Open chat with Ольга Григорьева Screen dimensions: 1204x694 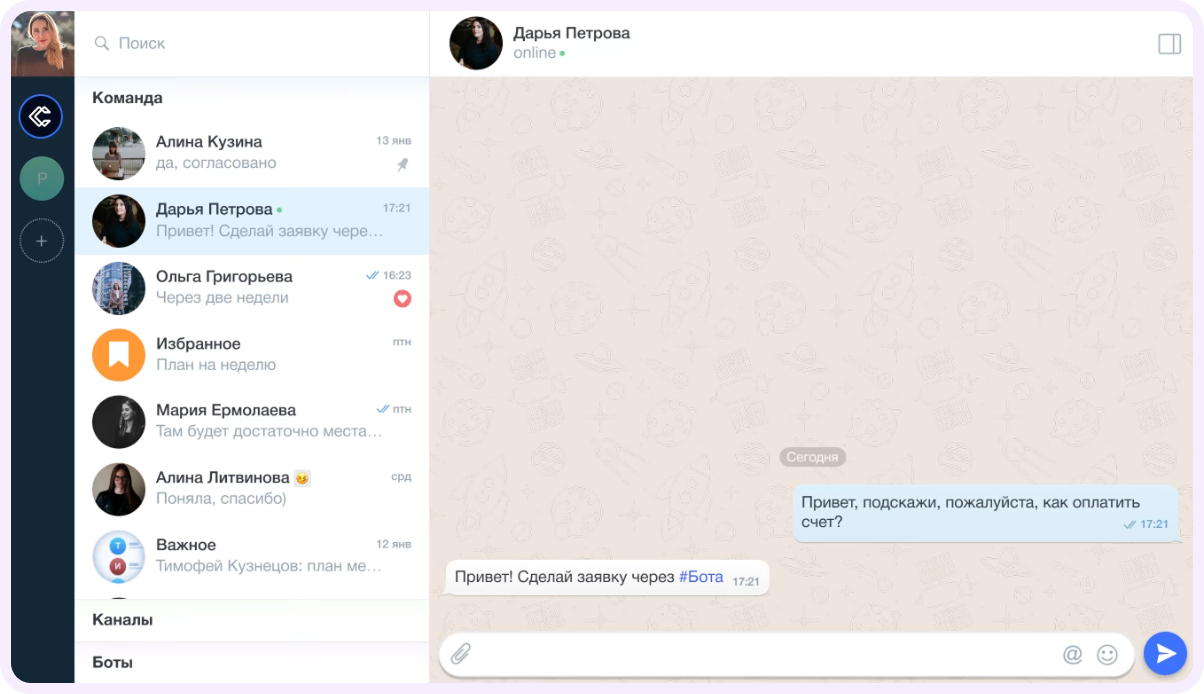click(x=252, y=288)
